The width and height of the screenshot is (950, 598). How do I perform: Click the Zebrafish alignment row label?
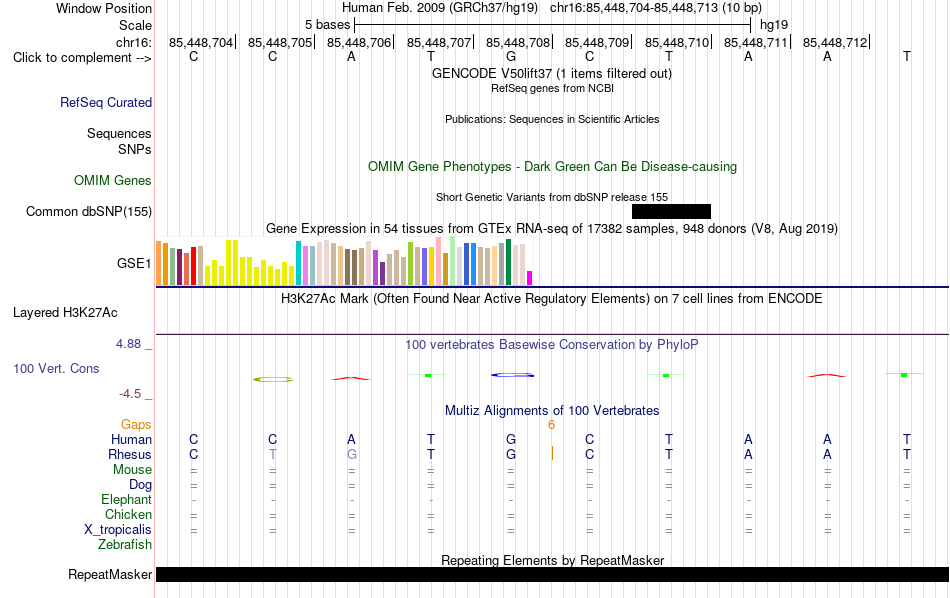[x=125, y=545]
